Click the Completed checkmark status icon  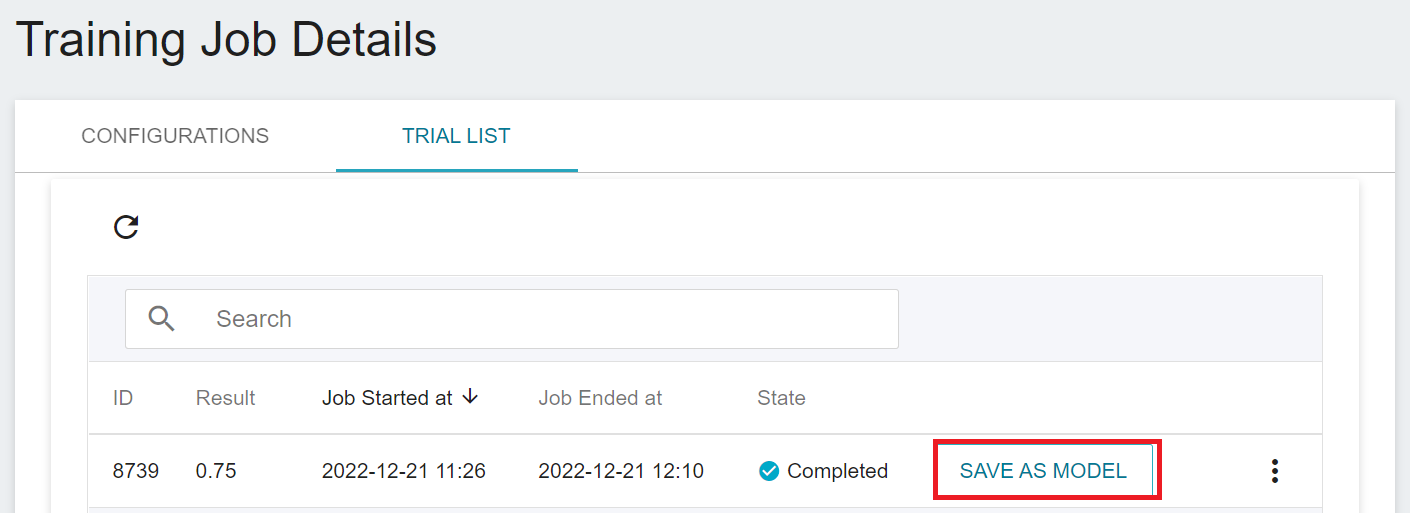pyautogui.click(x=769, y=471)
